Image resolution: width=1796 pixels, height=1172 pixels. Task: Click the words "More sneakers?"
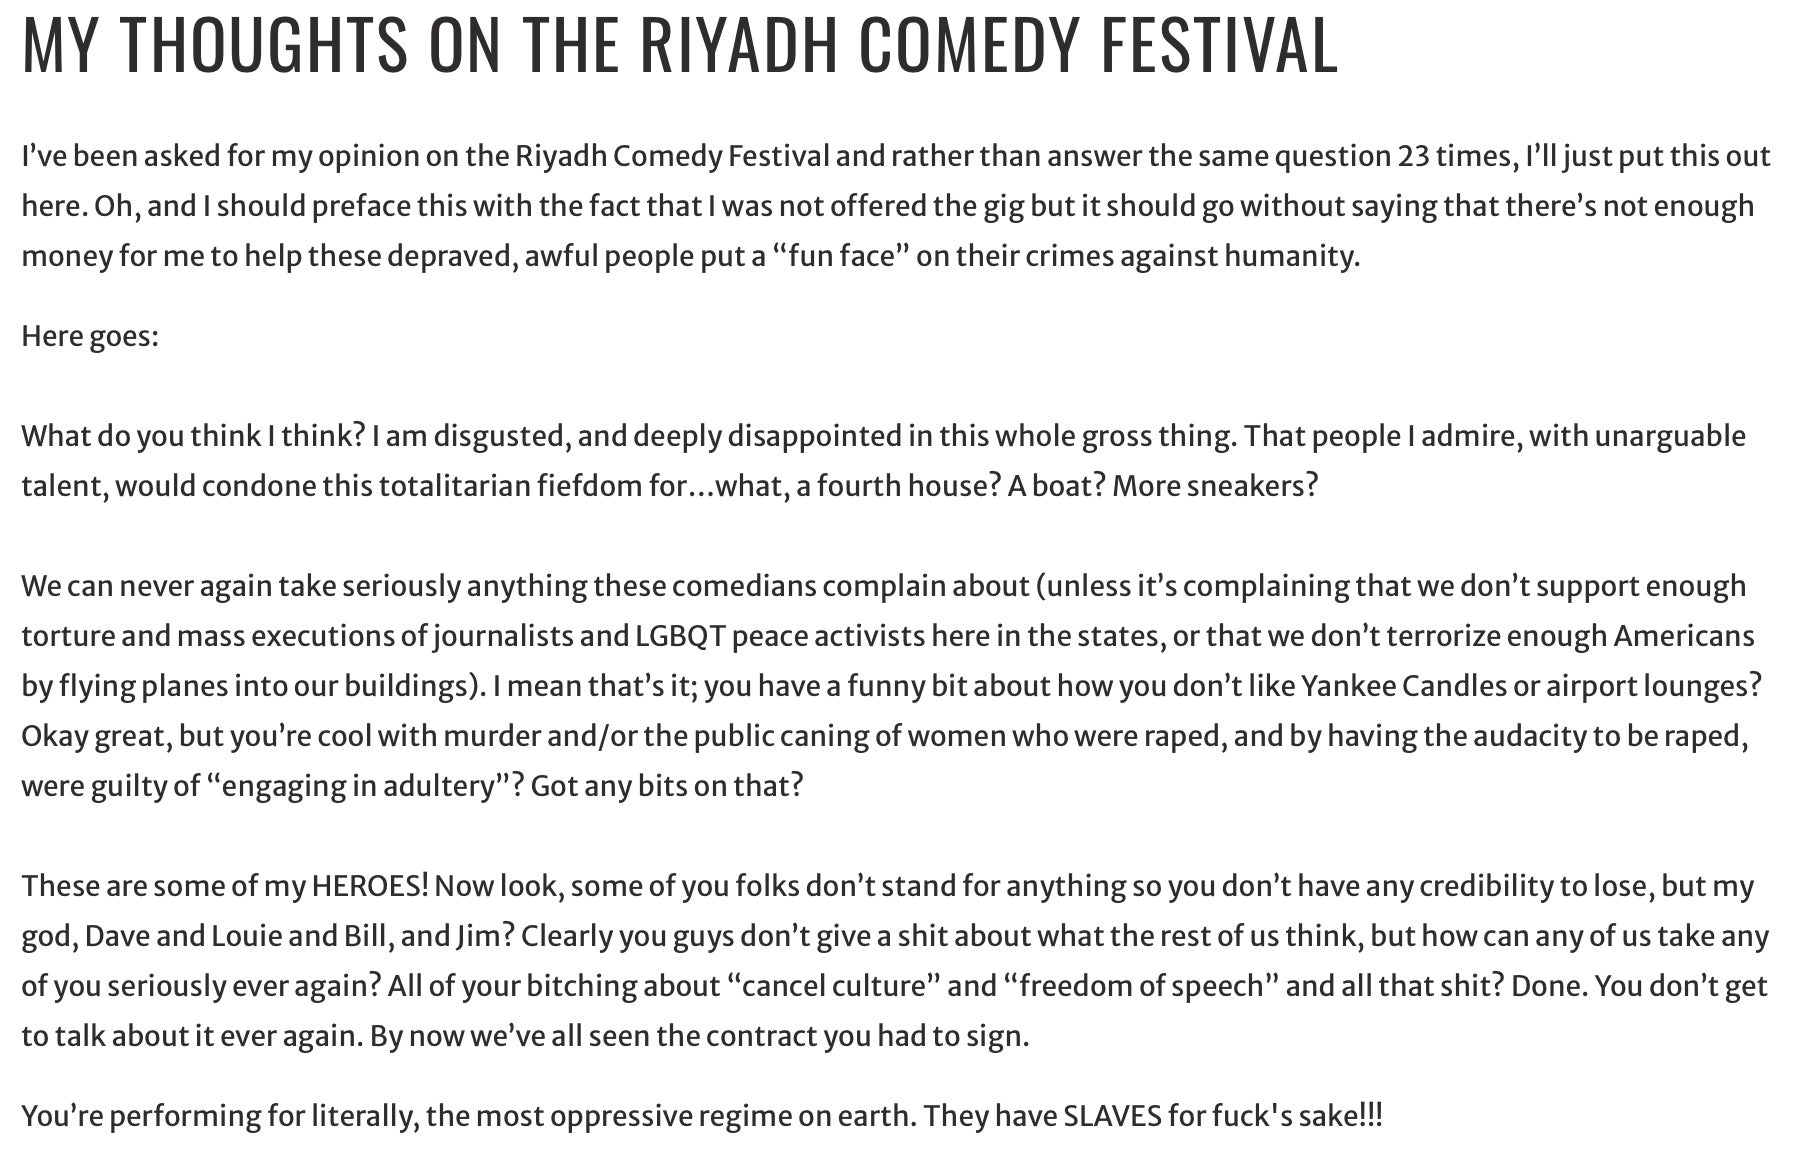[1215, 487]
